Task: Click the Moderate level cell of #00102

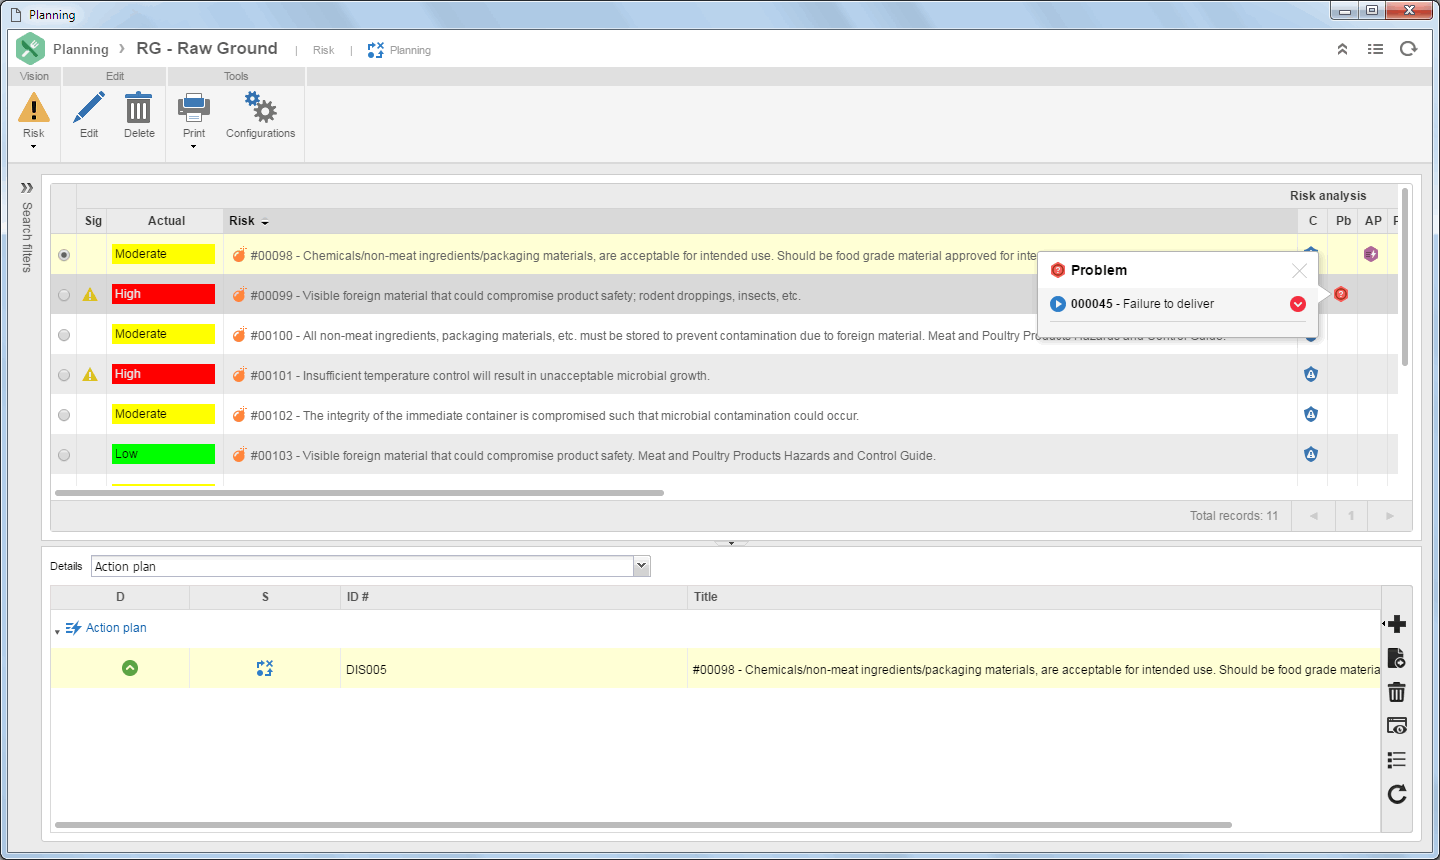Action: (x=164, y=414)
